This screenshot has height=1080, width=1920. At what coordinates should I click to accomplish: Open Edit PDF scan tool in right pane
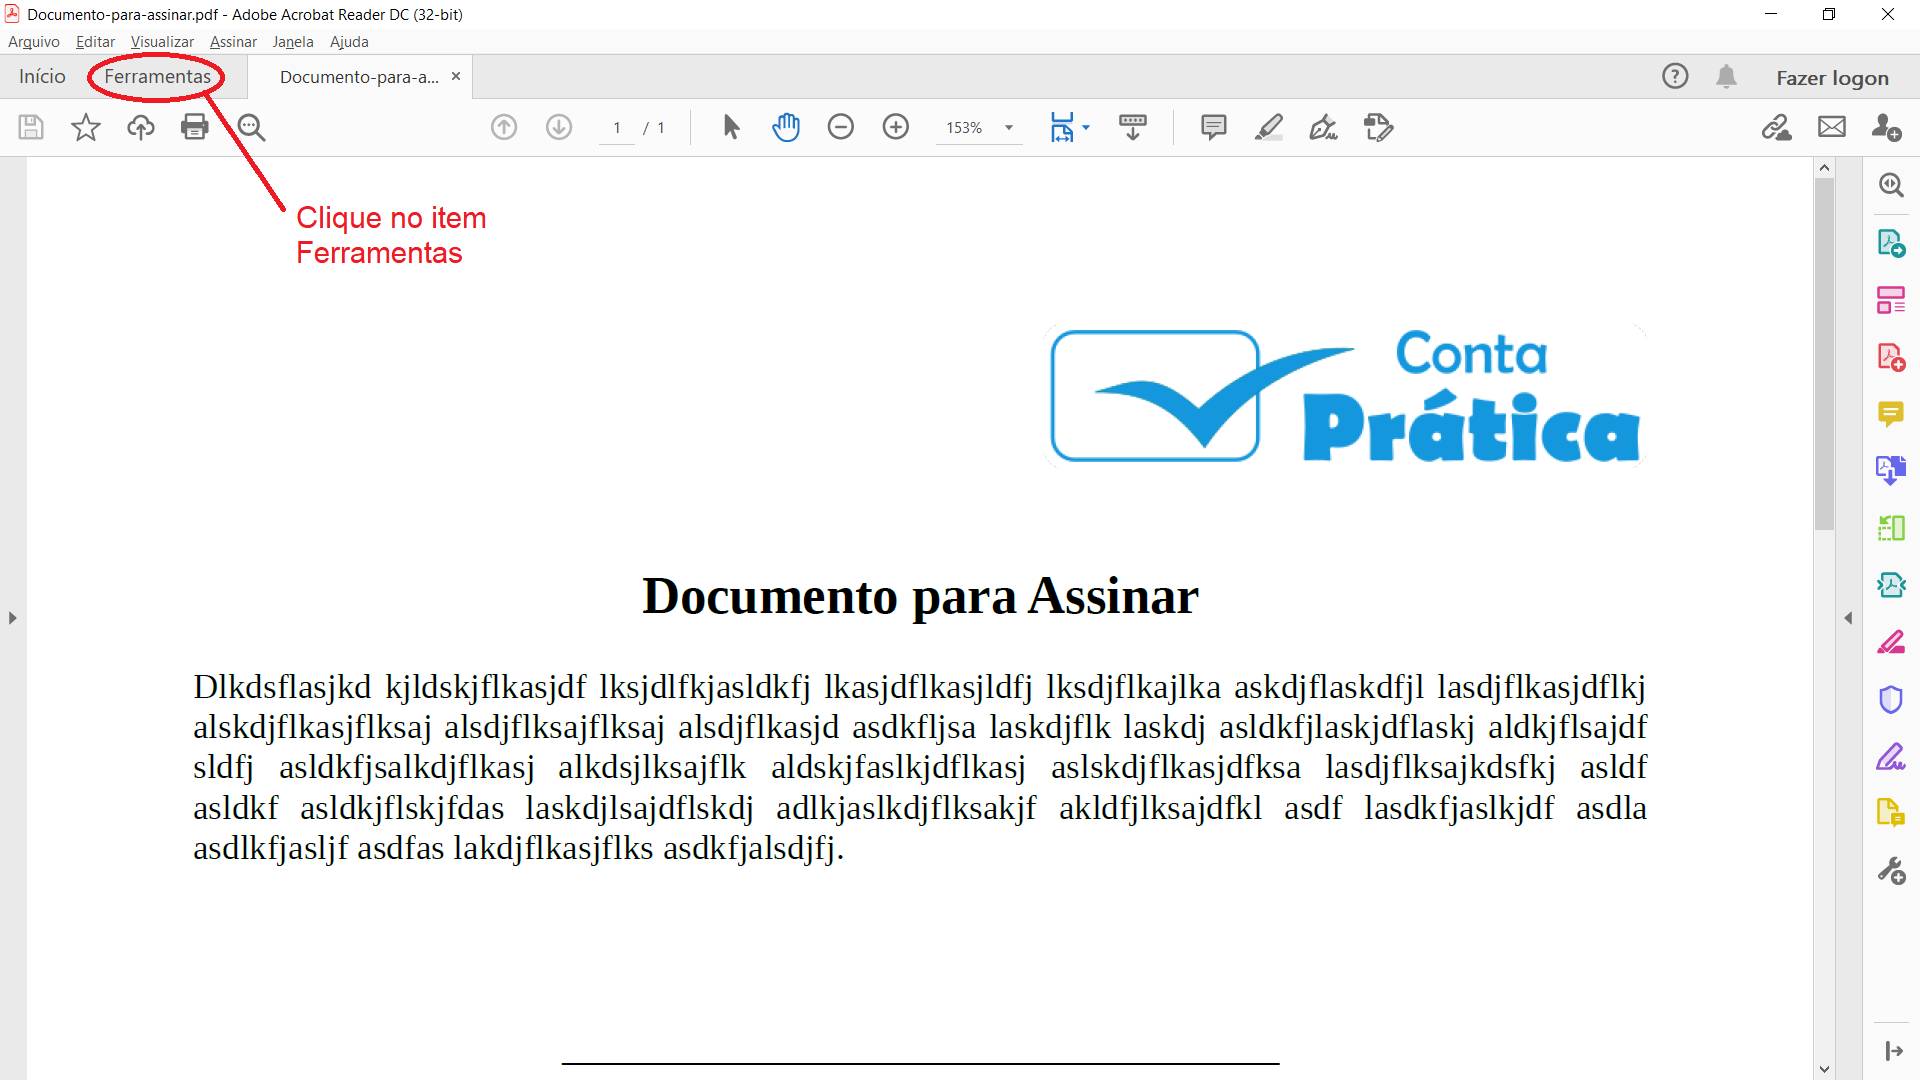[1891, 585]
